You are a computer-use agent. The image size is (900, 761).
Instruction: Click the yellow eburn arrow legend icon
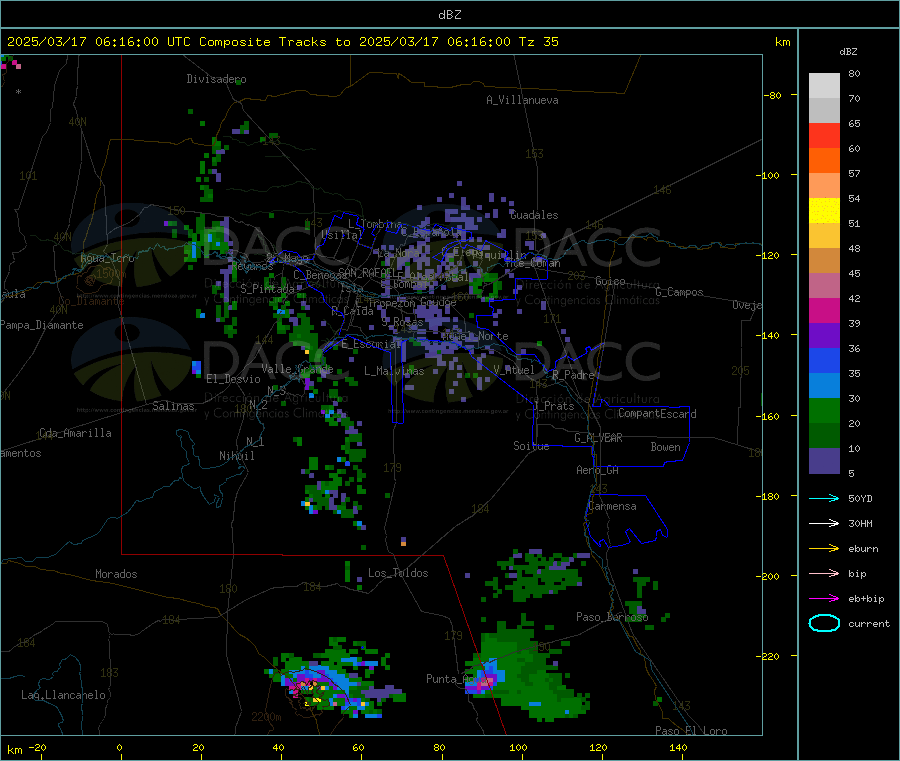tap(824, 548)
